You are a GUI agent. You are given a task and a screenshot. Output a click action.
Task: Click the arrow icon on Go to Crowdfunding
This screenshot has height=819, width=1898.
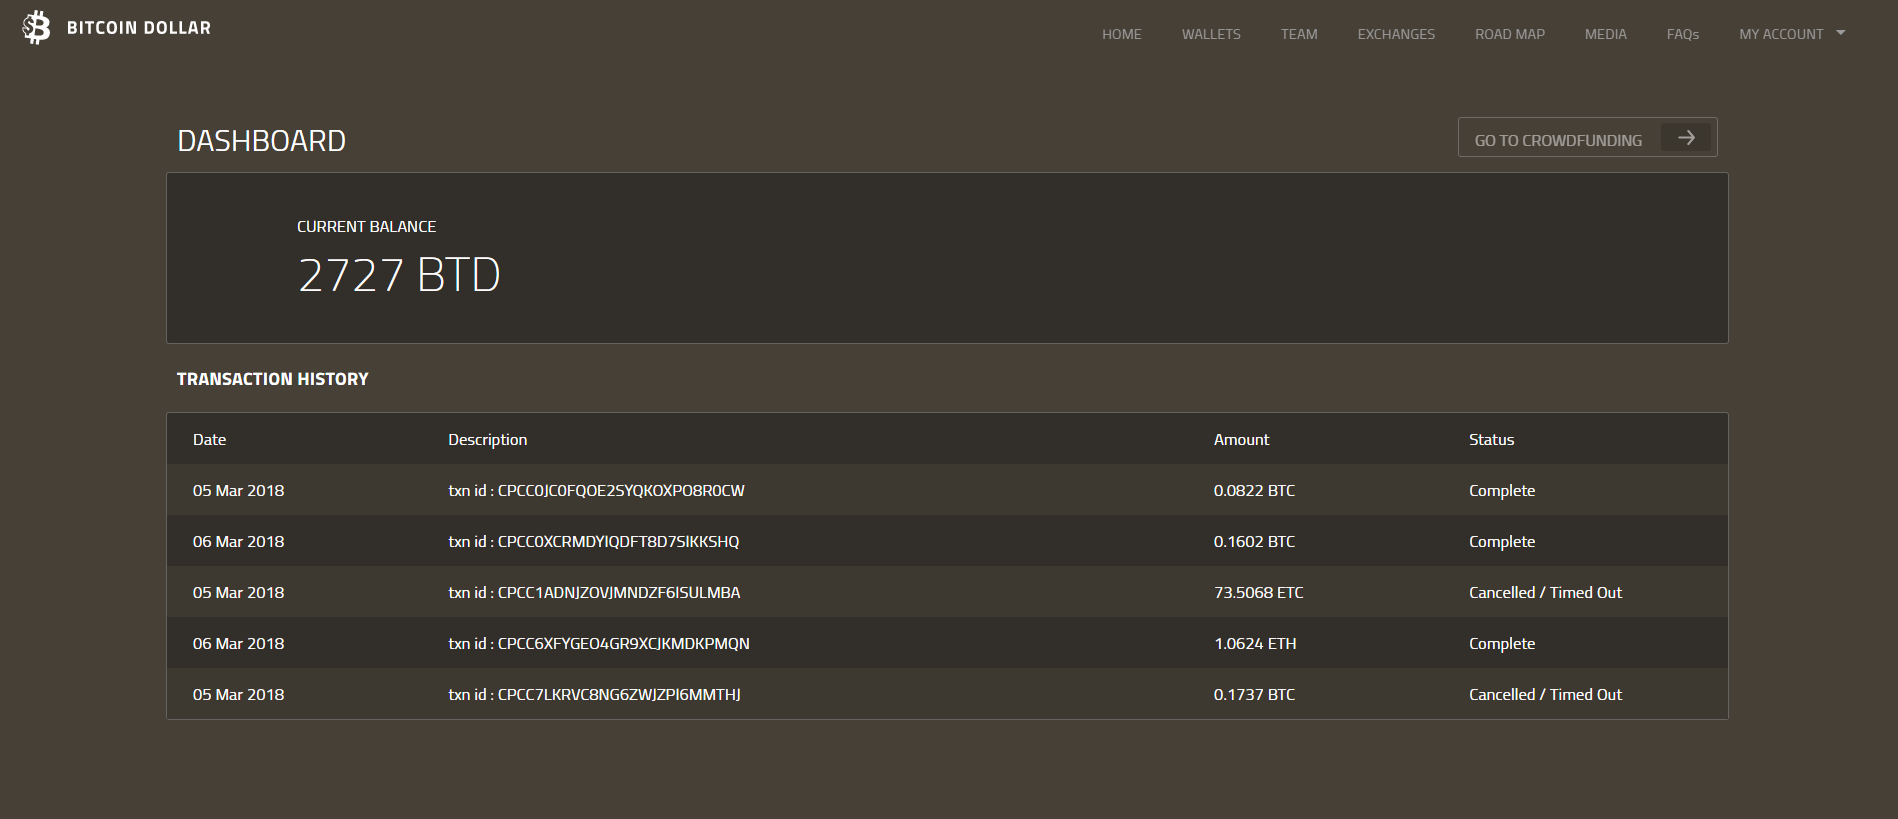click(x=1686, y=138)
